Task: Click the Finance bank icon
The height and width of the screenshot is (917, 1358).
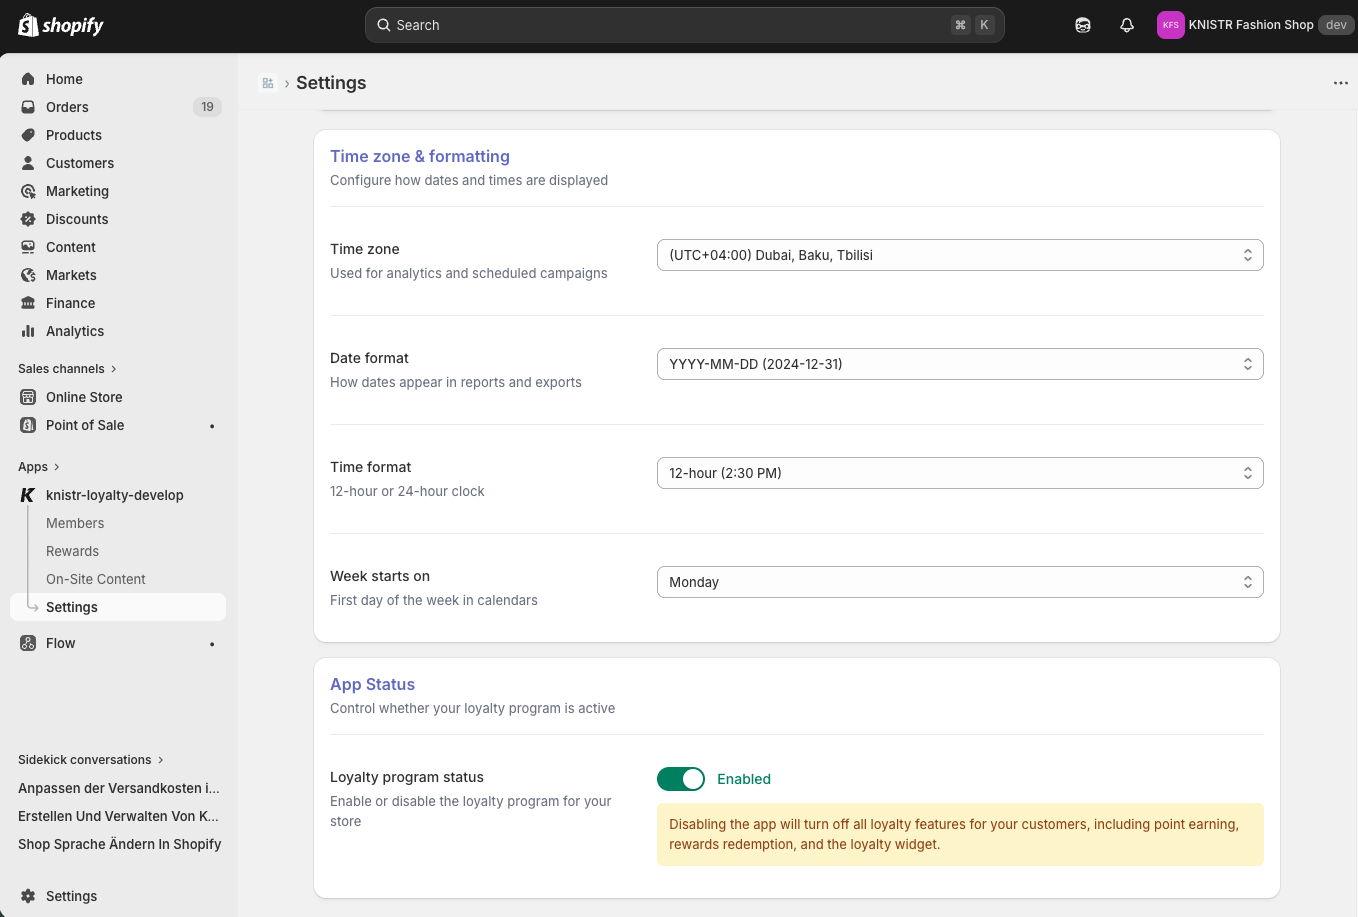Action: point(28,303)
